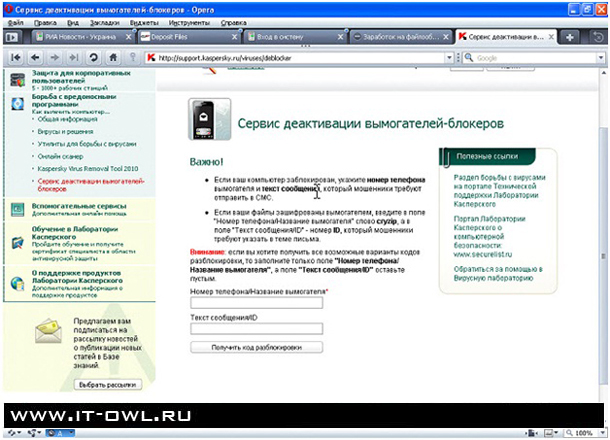Open the Общая информация link
Screen dimensions: 610x440
coord(67,119)
